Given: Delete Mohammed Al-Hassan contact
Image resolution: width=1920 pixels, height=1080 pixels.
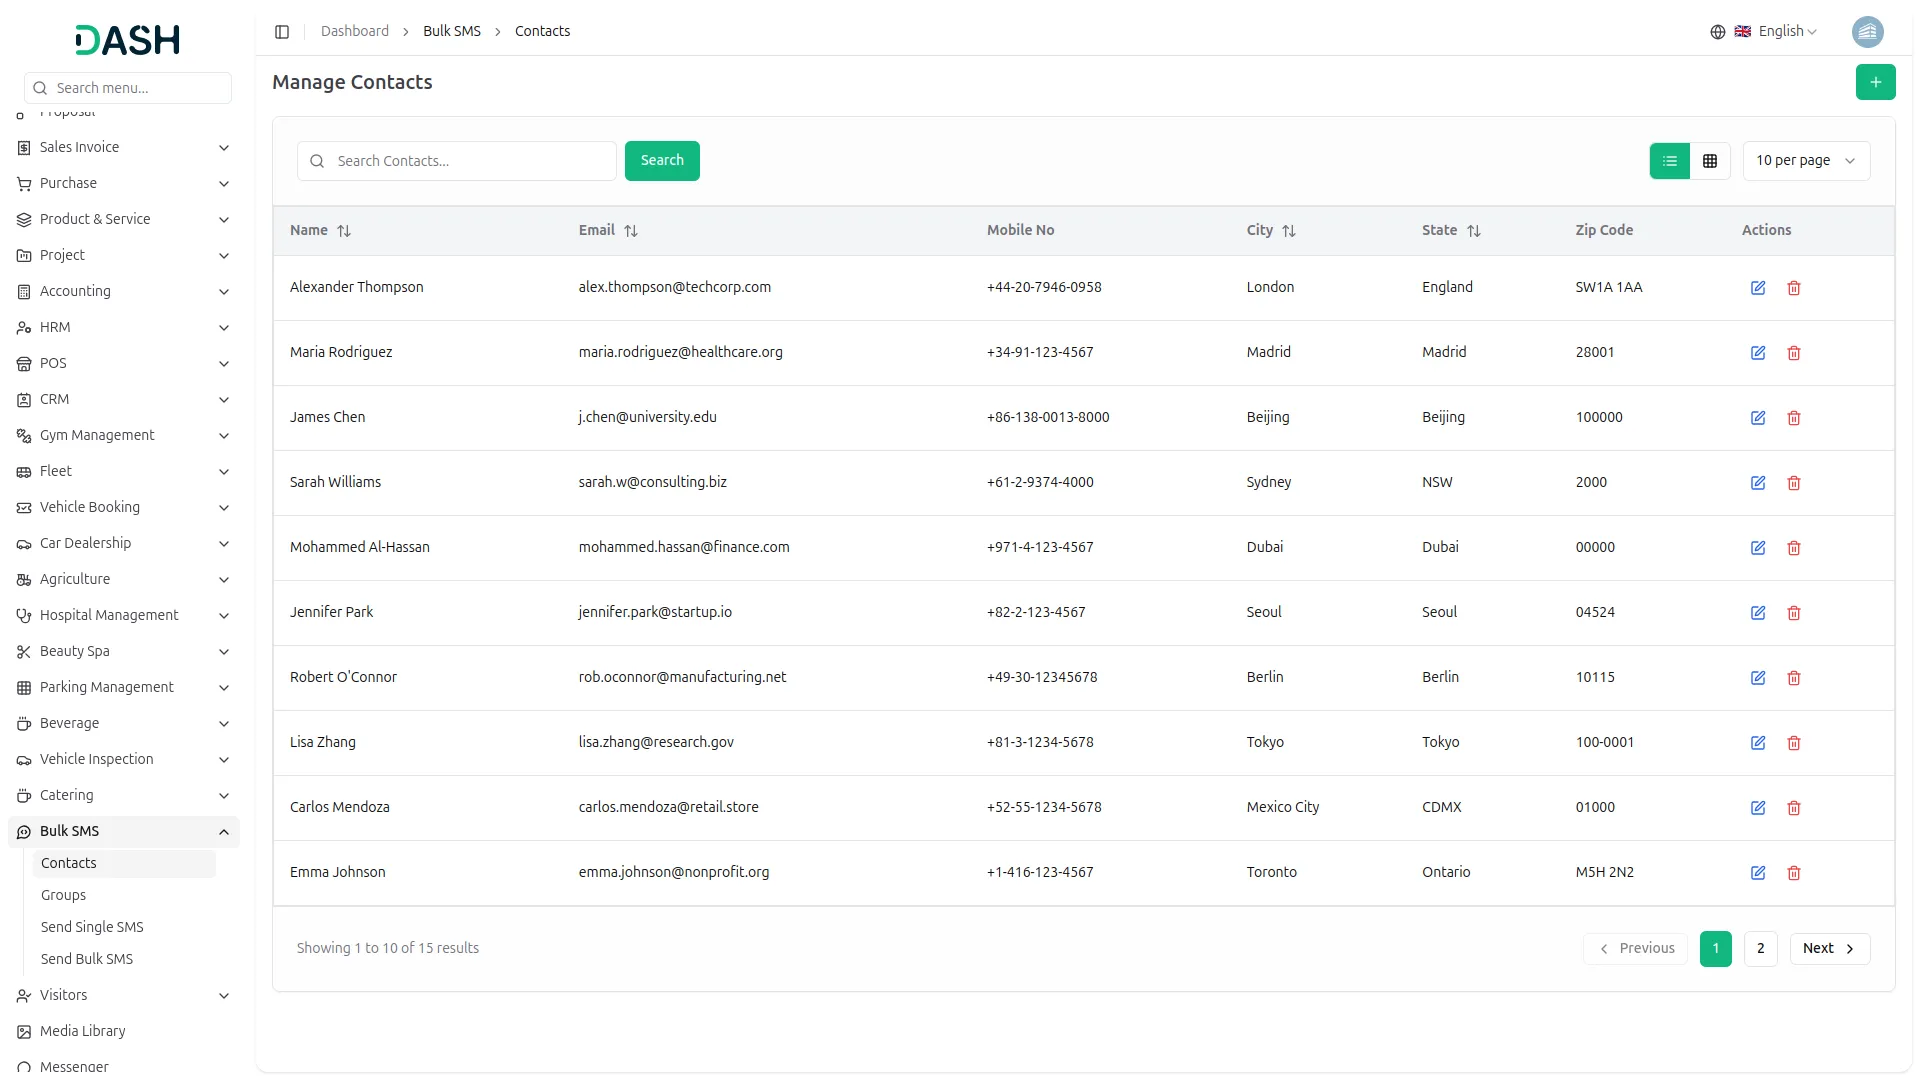Looking at the screenshot, I should pyautogui.click(x=1794, y=548).
